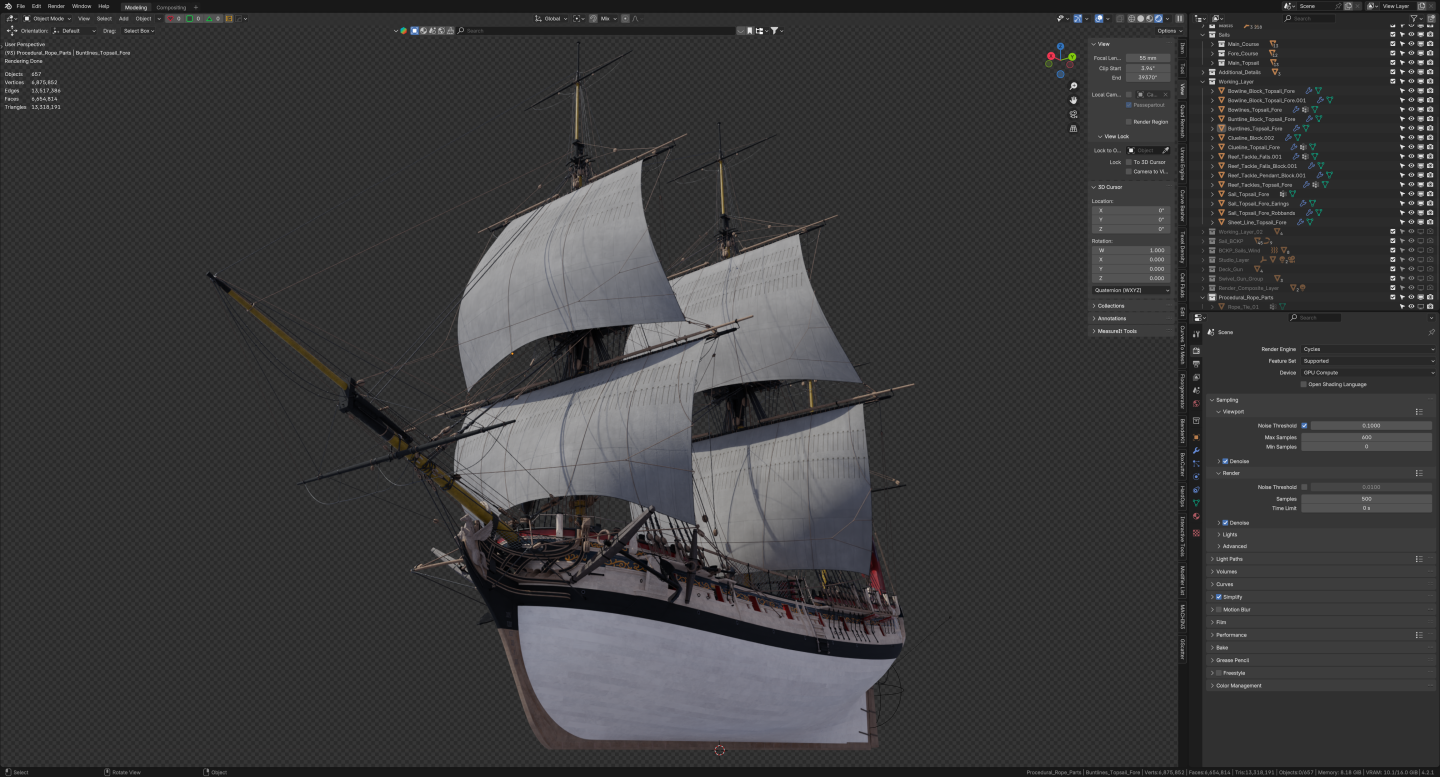
Task: Open the outliner filter funnel dropdown
Action: [x=1416, y=18]
